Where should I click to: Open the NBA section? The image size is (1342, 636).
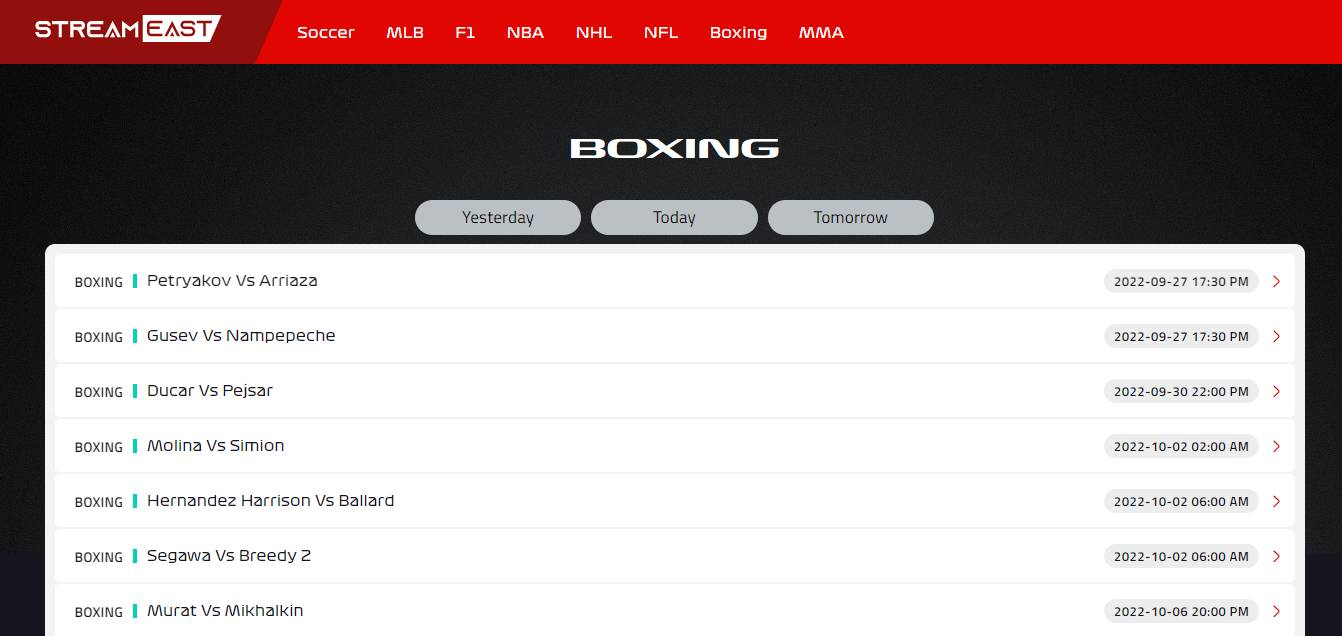(525, 32)
